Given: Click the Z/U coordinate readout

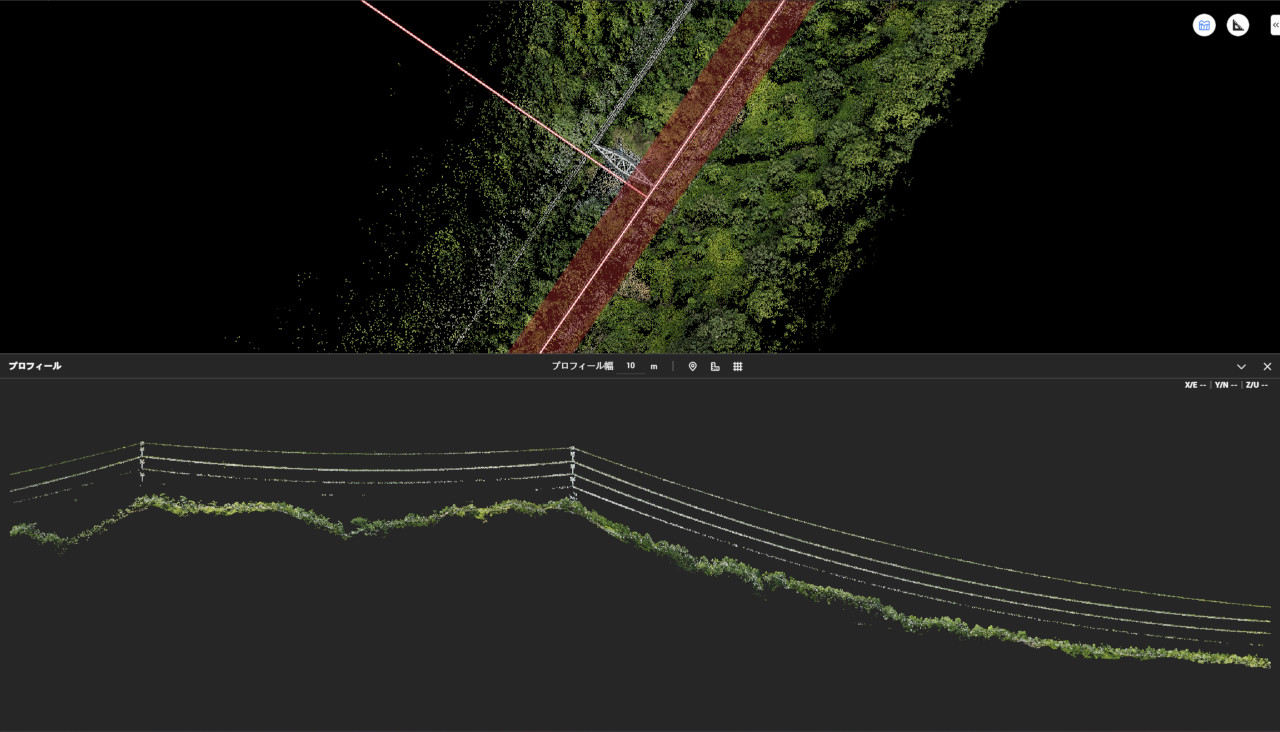Looking at the screenshot, I should click(x=1256, y=385).
